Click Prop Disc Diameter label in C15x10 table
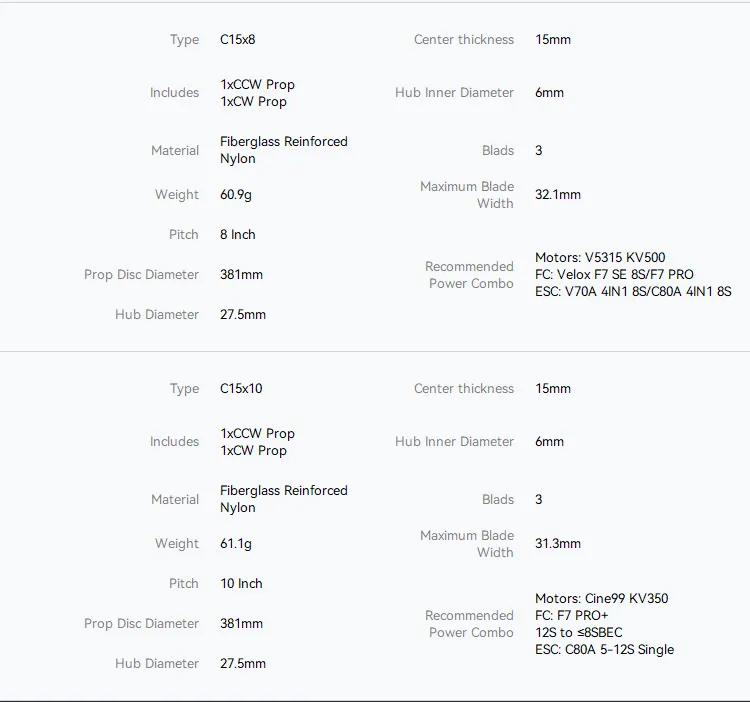Screen dimensions: 750x702 142,624
